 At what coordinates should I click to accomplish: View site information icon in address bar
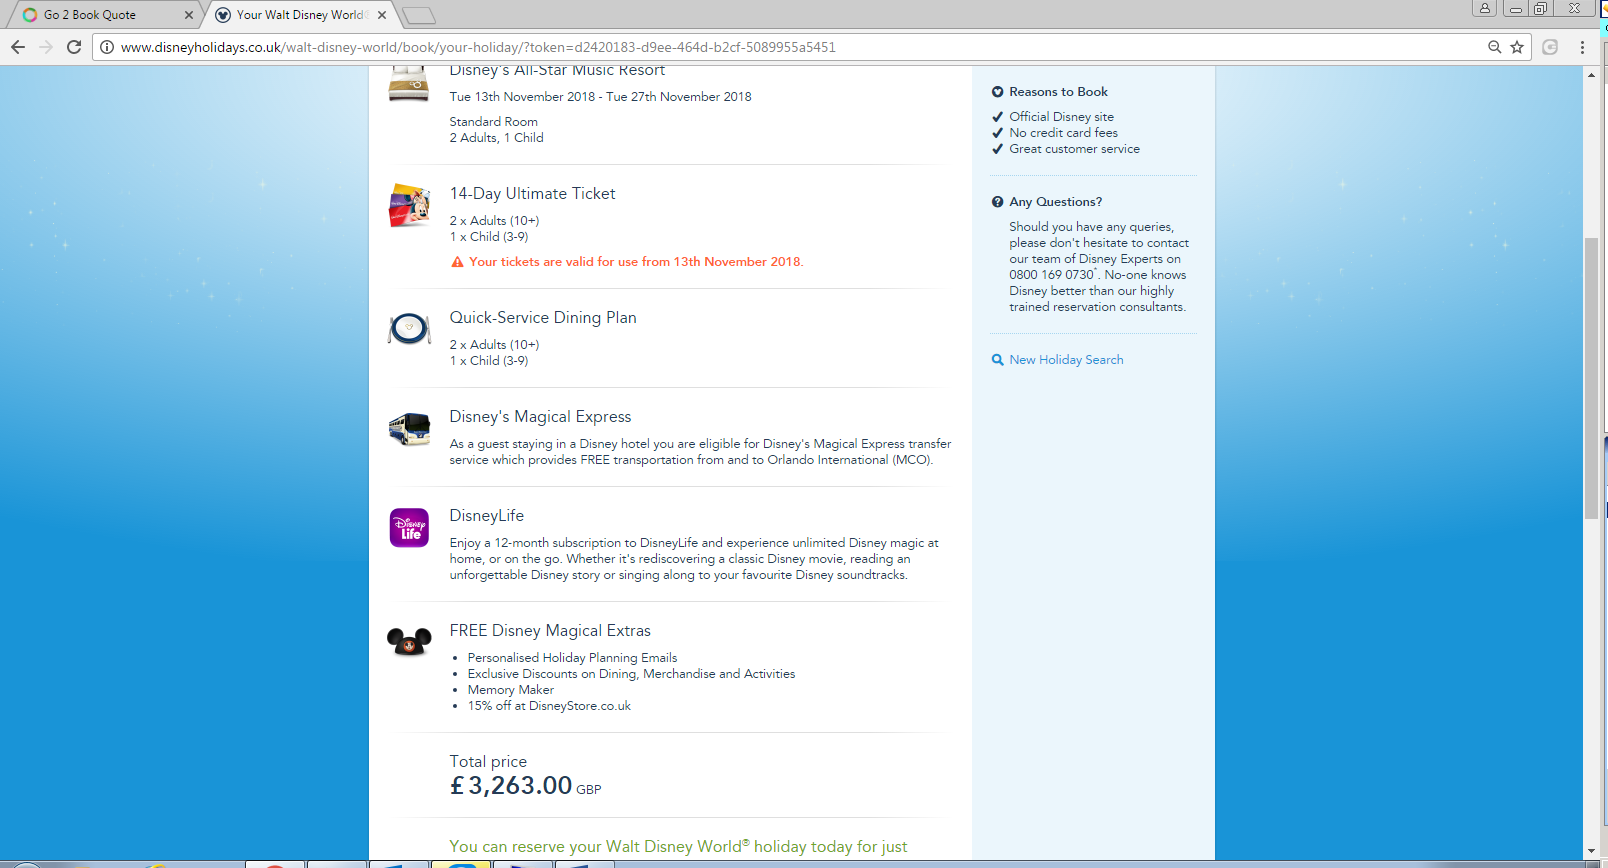click(107, 47)
